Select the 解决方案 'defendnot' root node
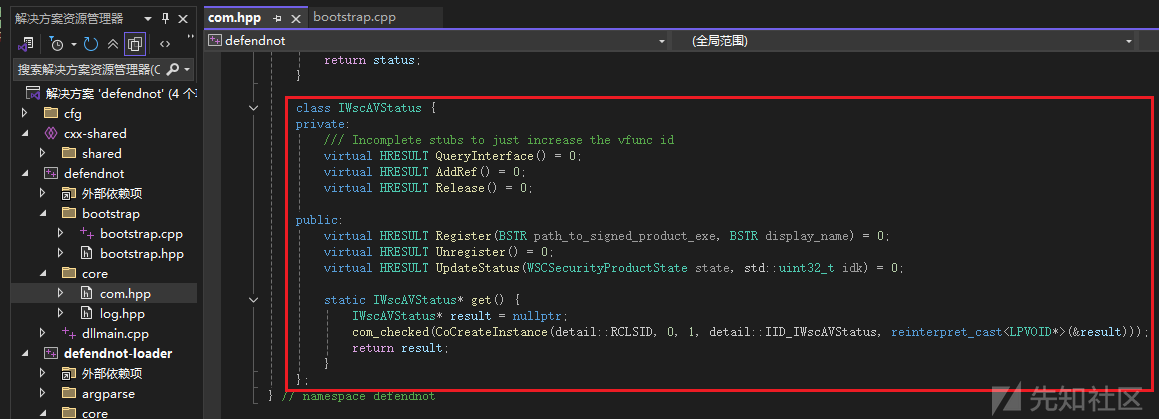This screenshot has height=419, width=1159. coord(111,94)
